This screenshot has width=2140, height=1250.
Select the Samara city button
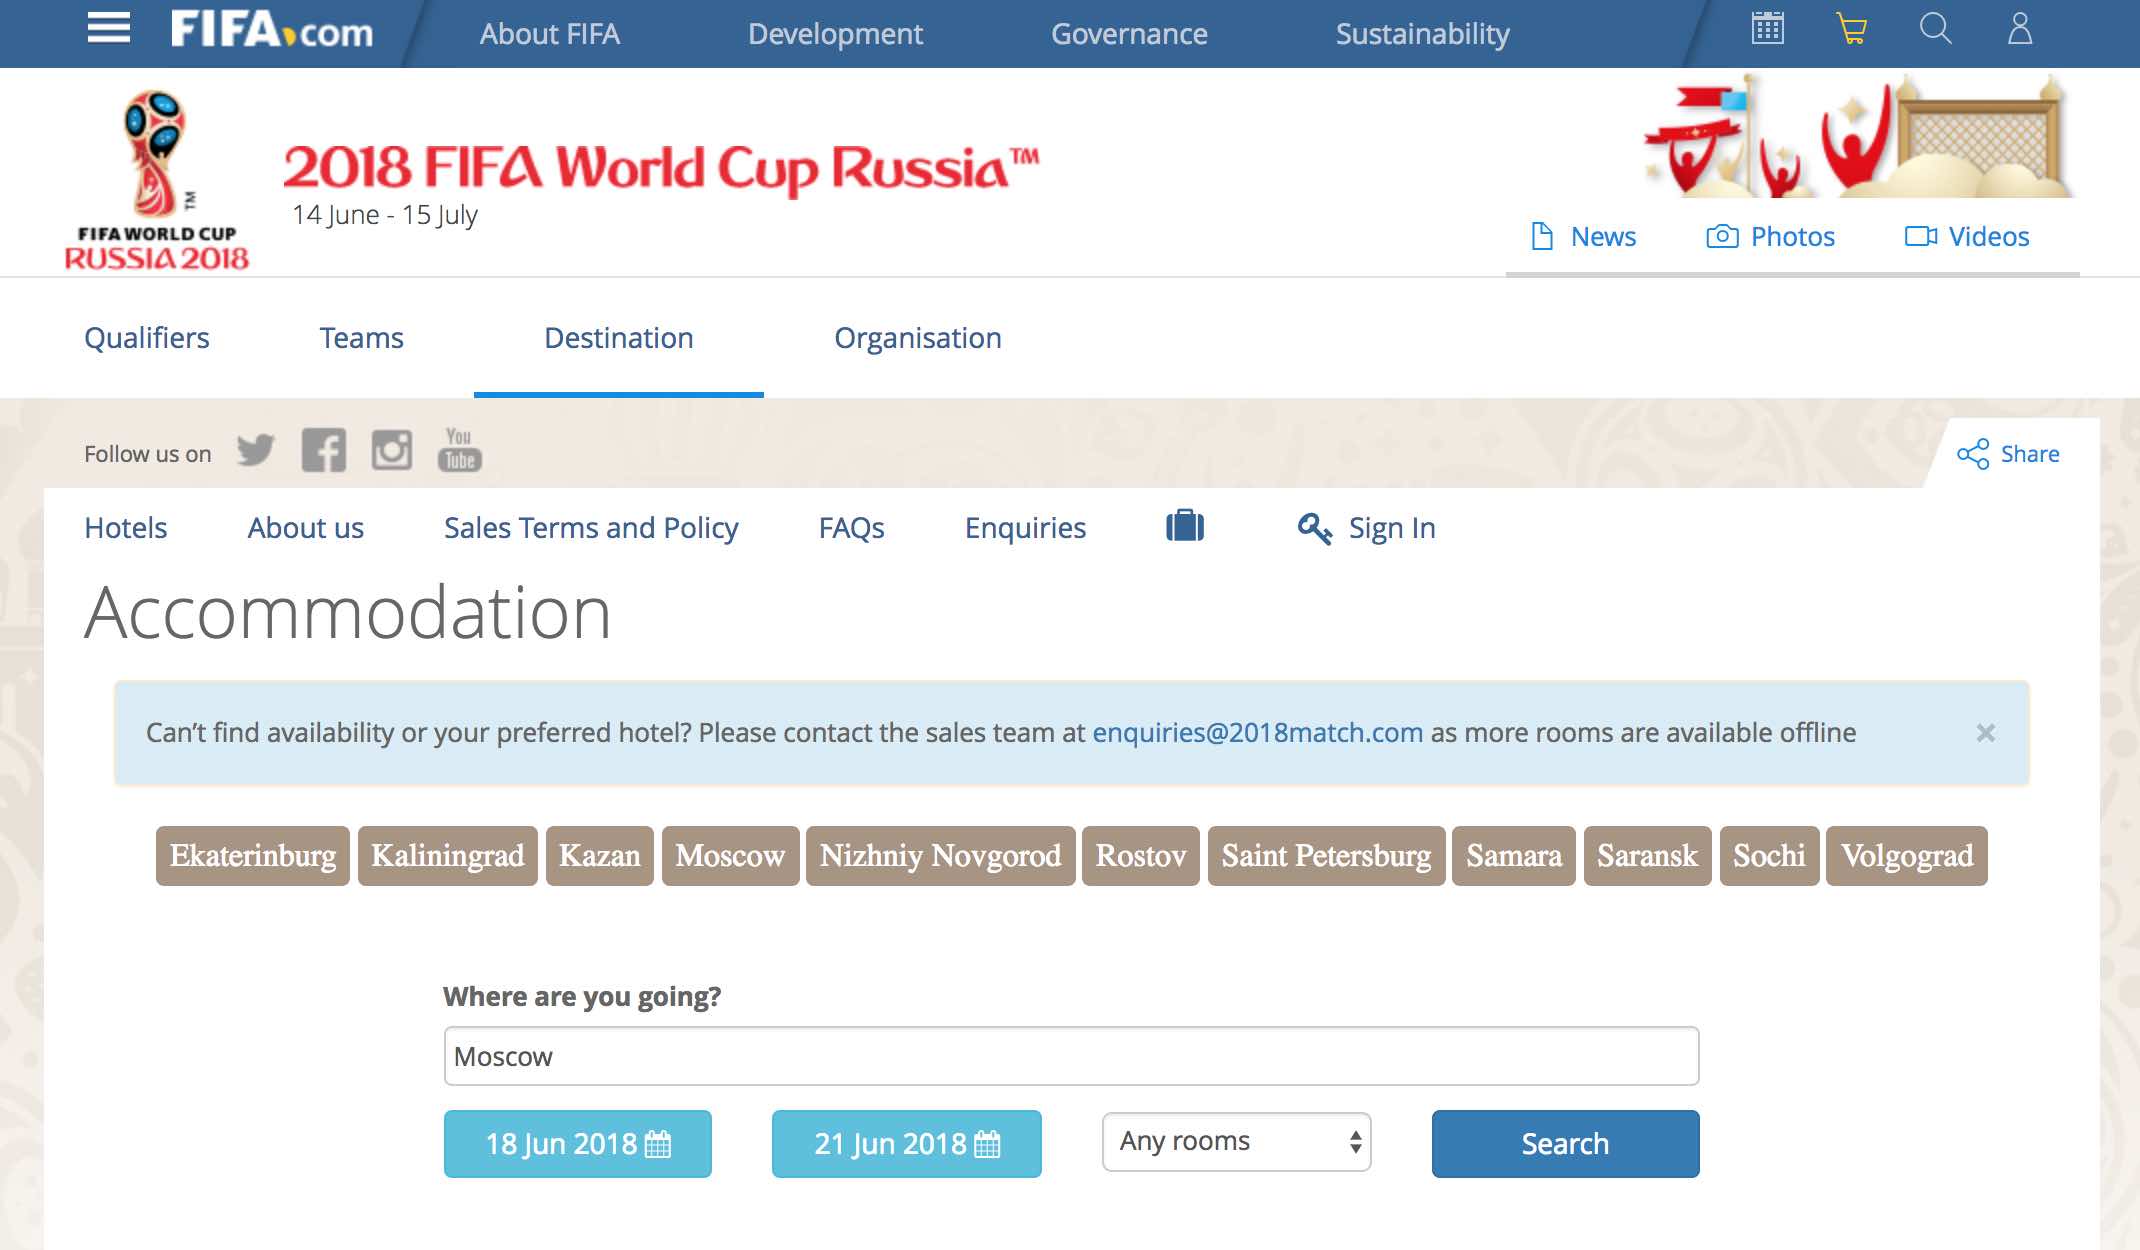1514,856
